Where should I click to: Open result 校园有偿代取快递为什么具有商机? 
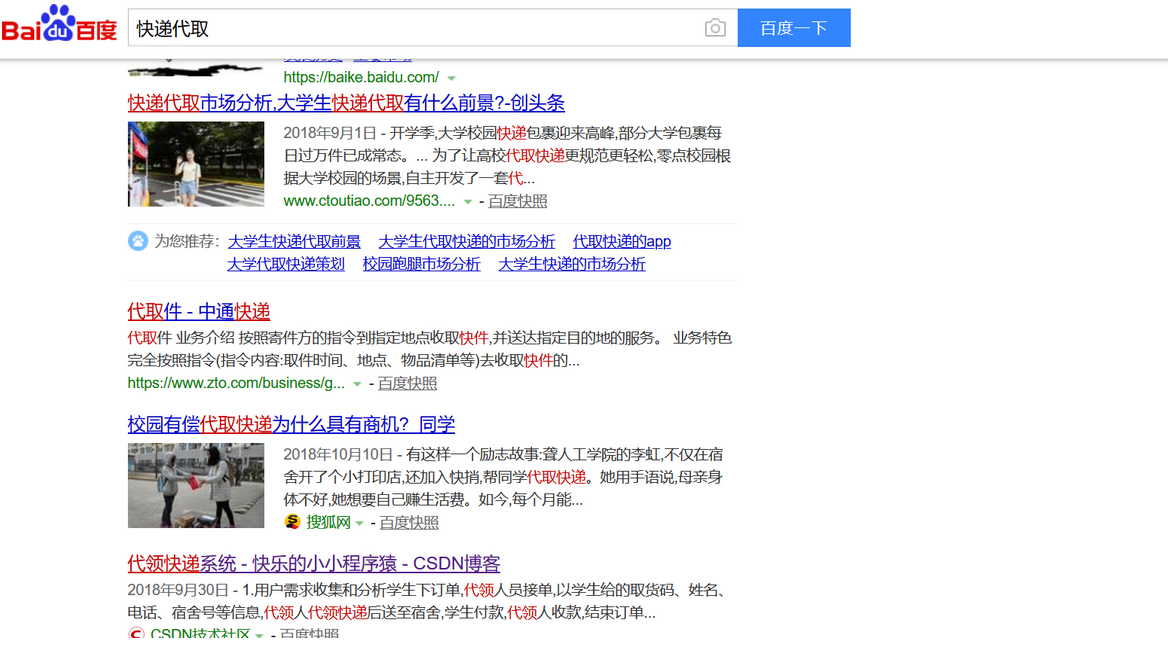[291, 425]
